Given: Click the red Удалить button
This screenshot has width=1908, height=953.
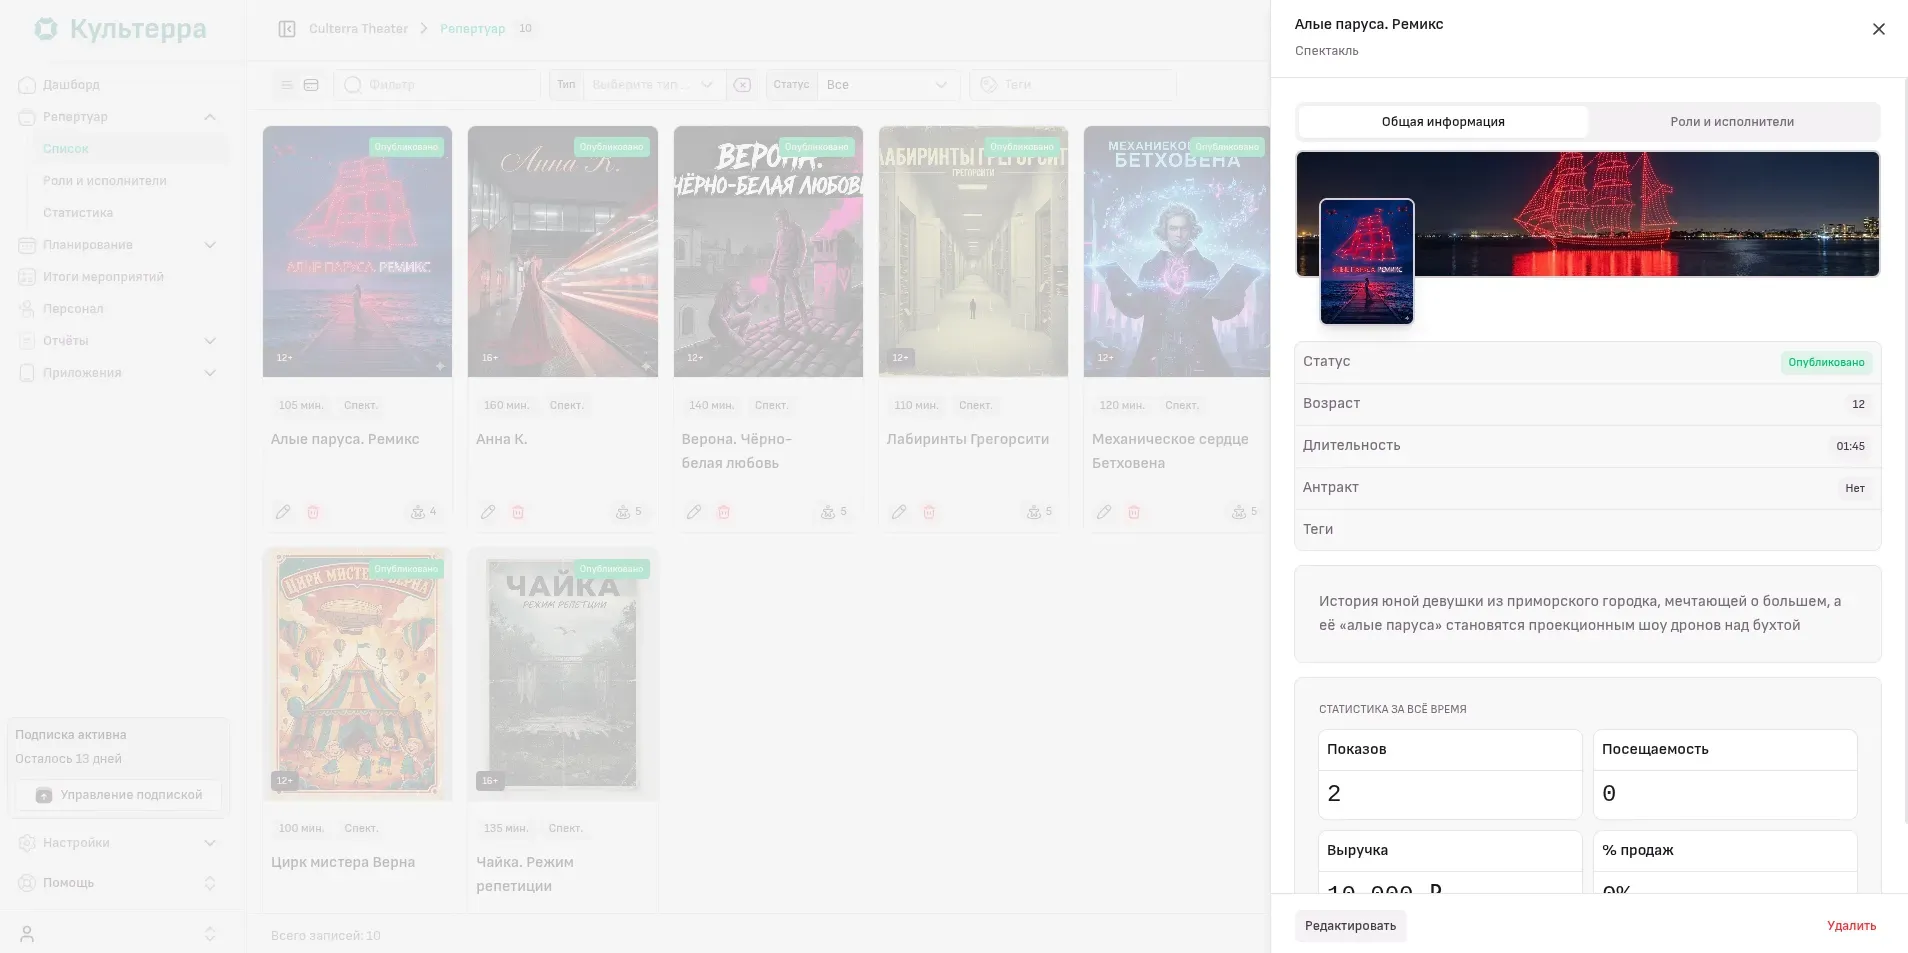Looking at the screenshot, I should pyautogui.click(x=1851, y=926).
